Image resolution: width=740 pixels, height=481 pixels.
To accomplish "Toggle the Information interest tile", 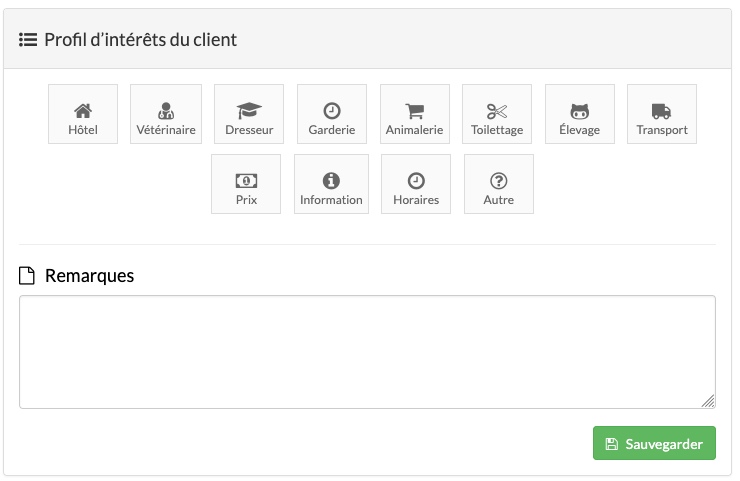I will [331, 184].
